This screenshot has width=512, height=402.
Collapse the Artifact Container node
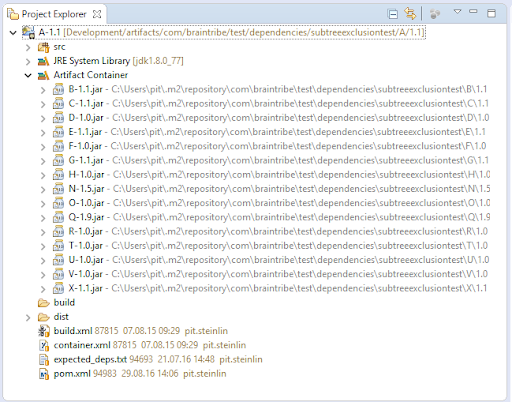(x=28, y=76)
